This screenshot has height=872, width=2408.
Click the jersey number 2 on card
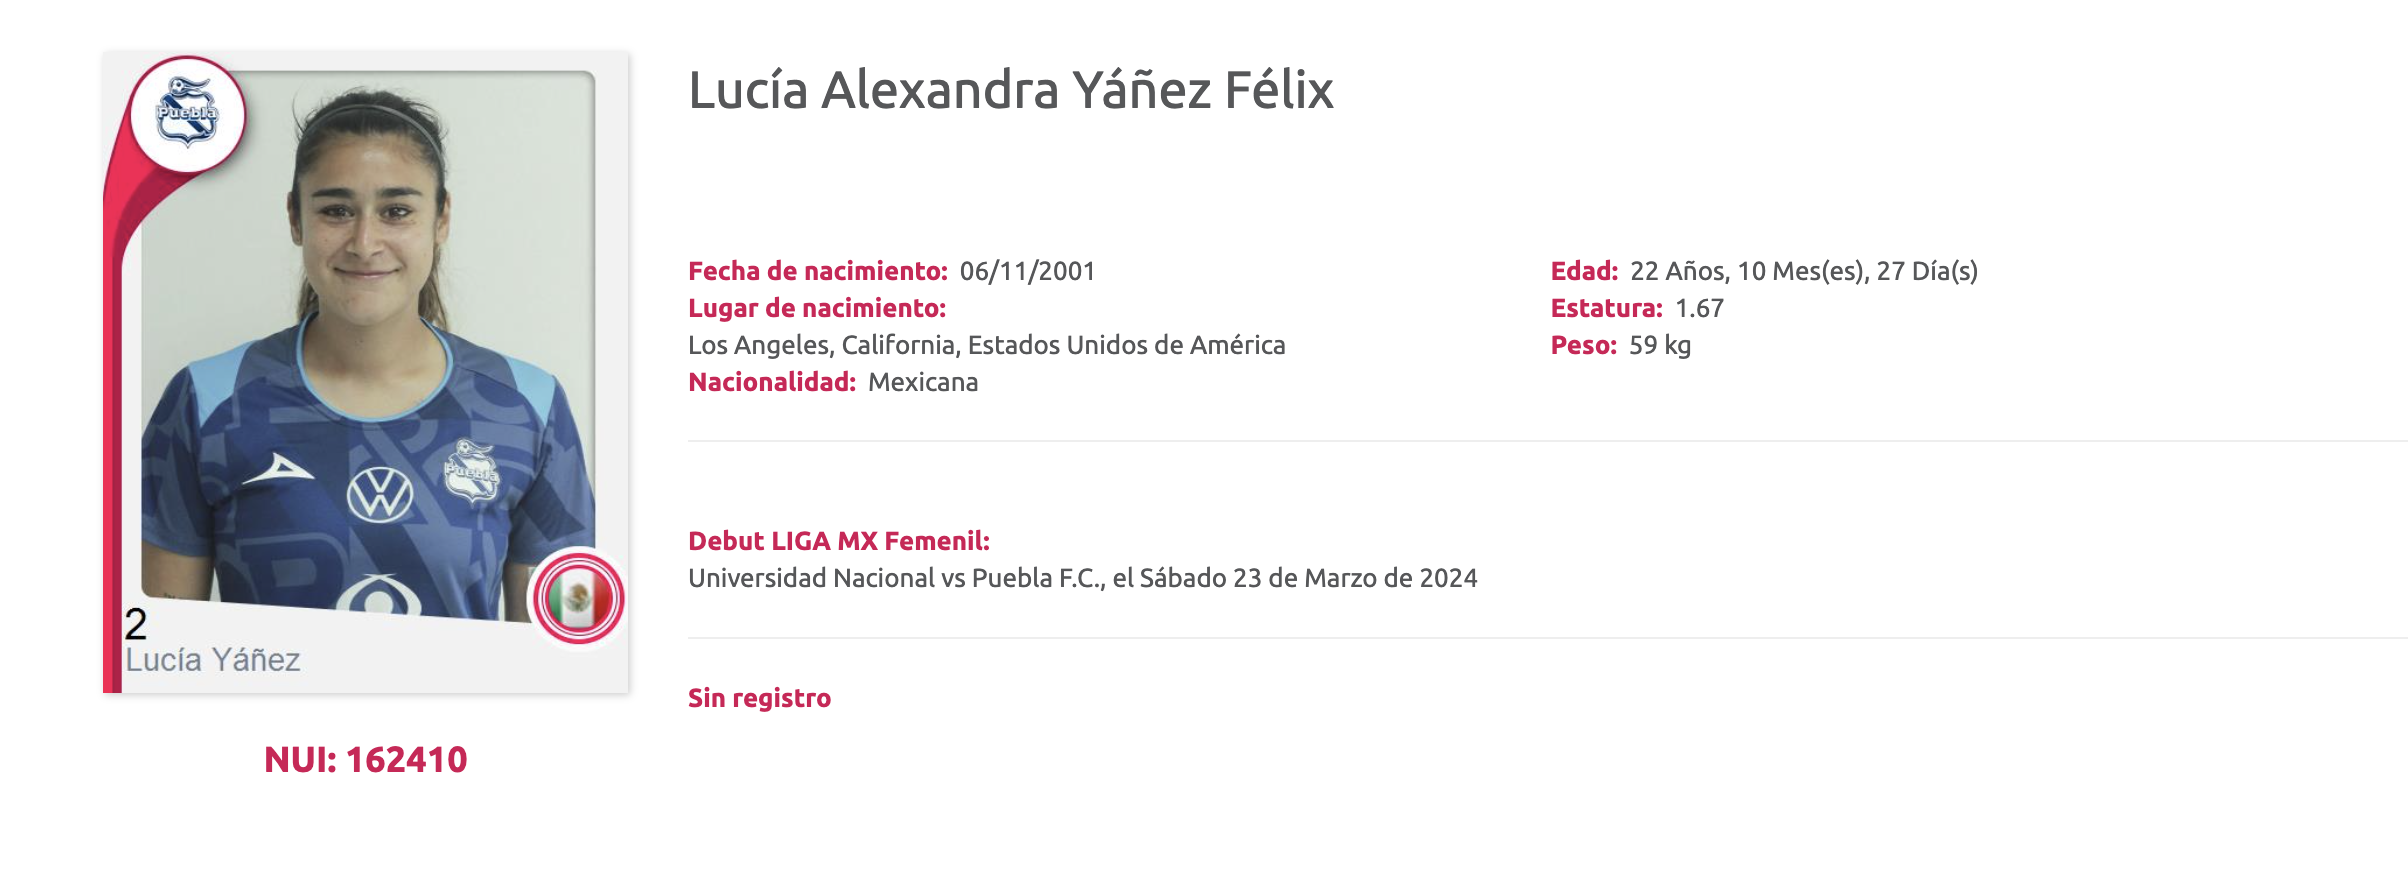(x=136, y=624)
